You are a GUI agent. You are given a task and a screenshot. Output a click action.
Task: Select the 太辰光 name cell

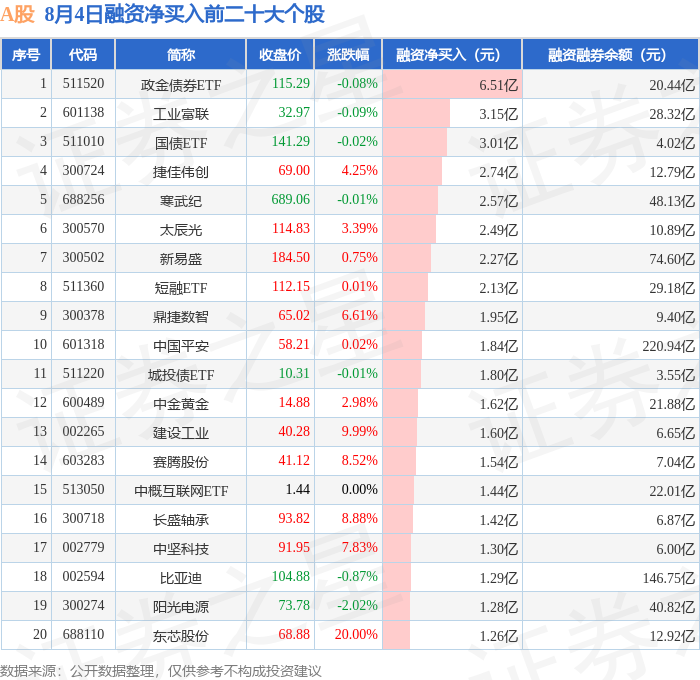tap(181, 229)
